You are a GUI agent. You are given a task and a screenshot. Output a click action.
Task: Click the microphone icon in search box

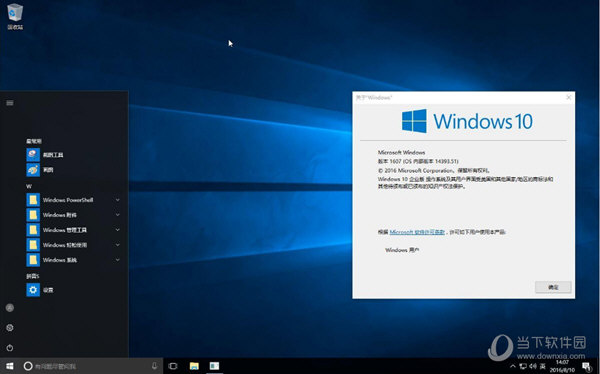coord(154,366)
